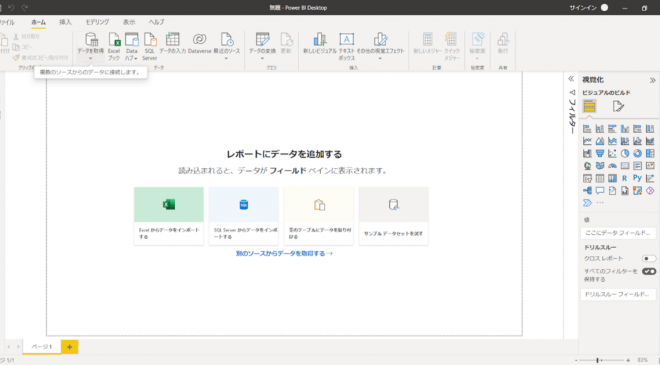Select the matrix visual
The height and width of the screenshot is (365, 660).
pos(612,178)
